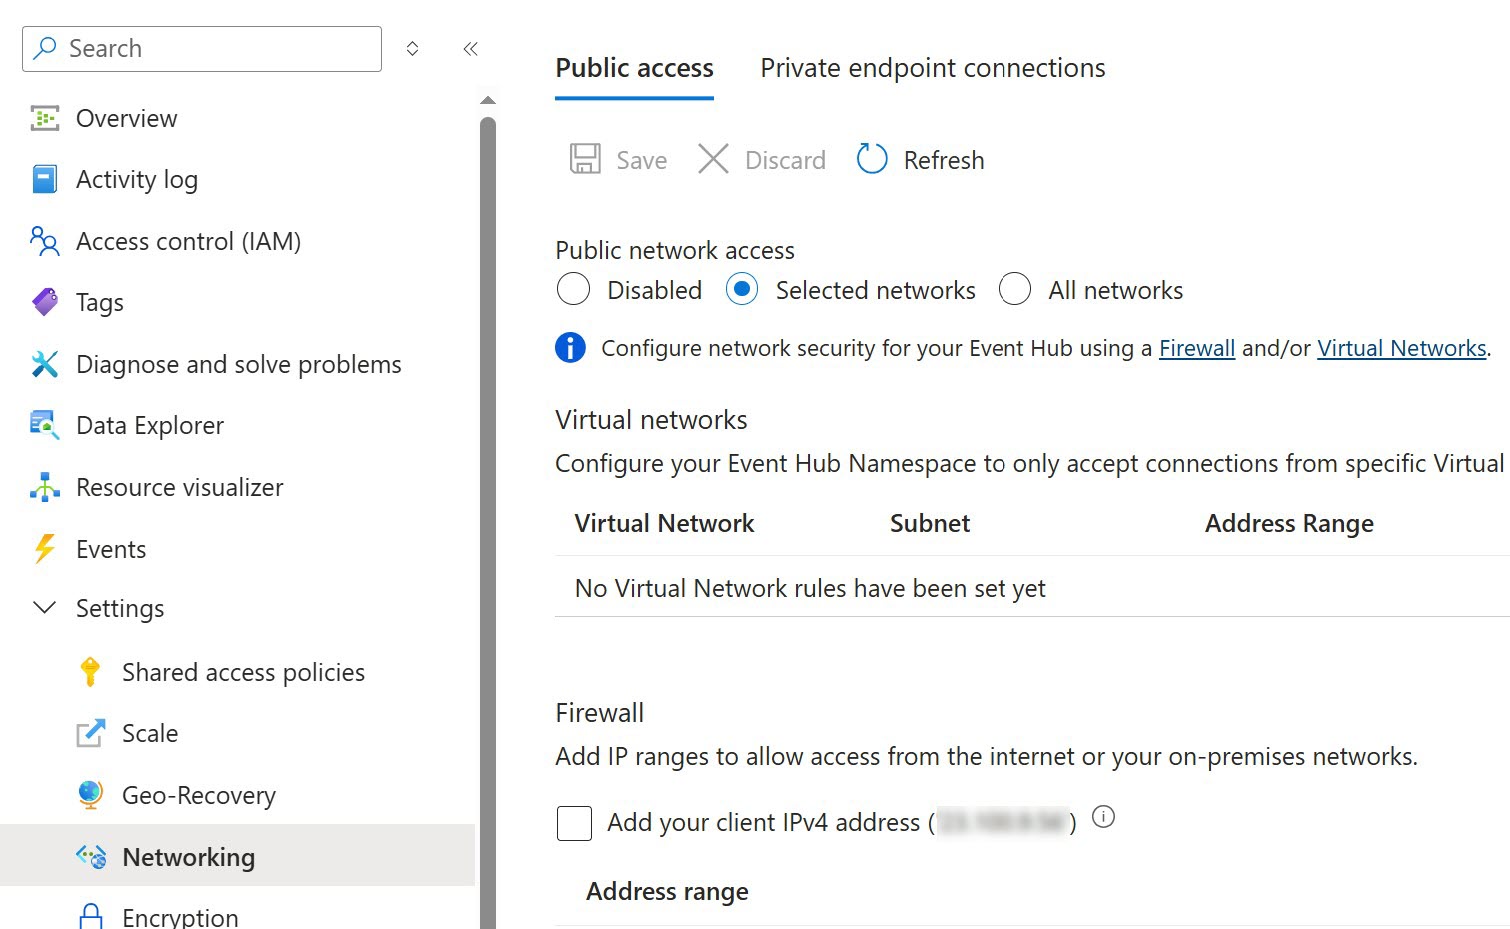Open Resource visualizer icon
Viewport: 1510px width, 929px height.
pyautogui.click(x=45, y=487)
